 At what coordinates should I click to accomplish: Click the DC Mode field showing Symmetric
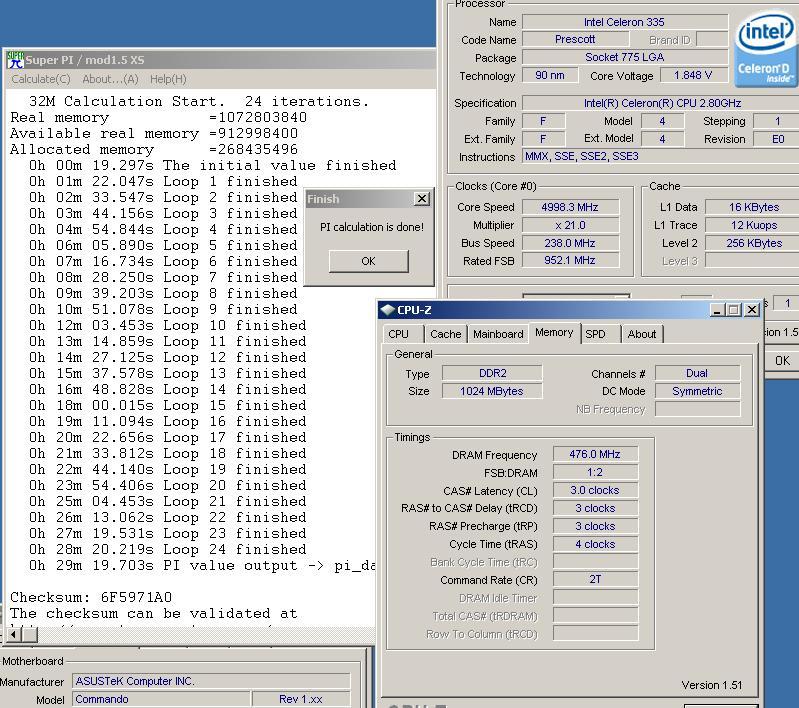[x=697, y=391]
